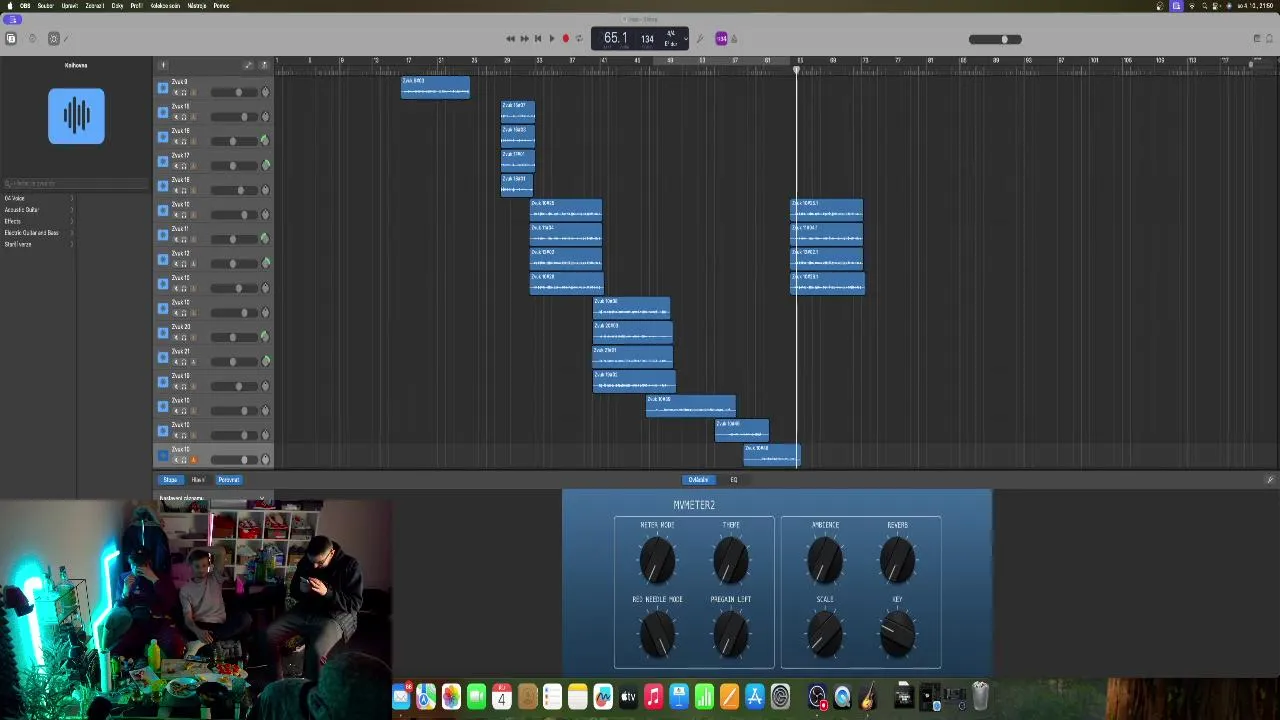Toggle Catch Playhead button above tracks
Screen dimensions: 1280x720
pos(264,65)
